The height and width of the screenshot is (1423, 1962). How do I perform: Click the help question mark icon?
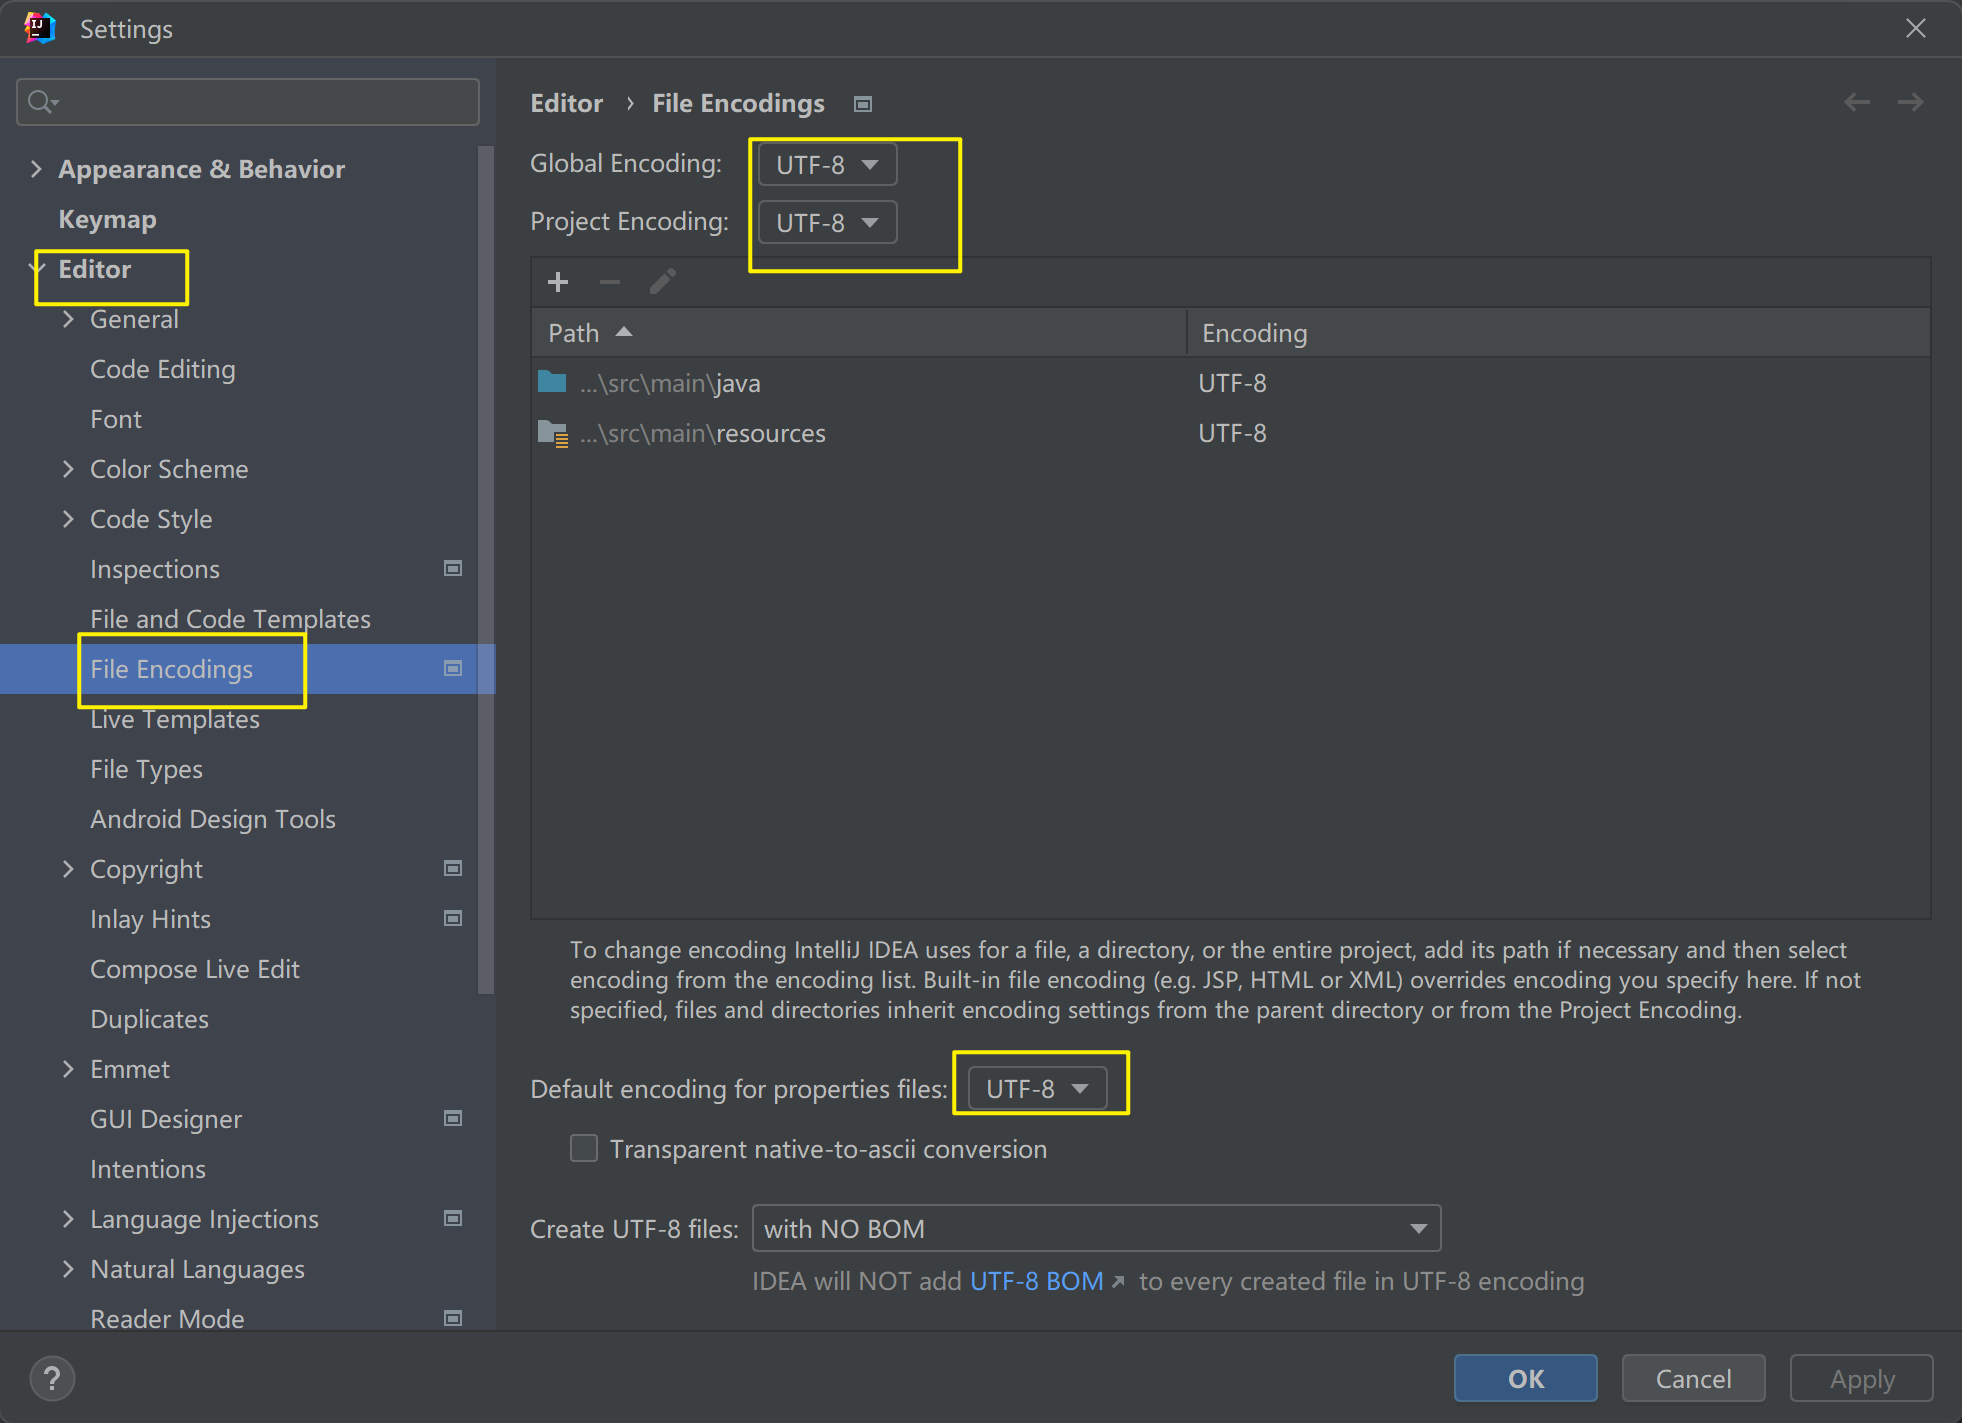click(x=52, y=1378)
